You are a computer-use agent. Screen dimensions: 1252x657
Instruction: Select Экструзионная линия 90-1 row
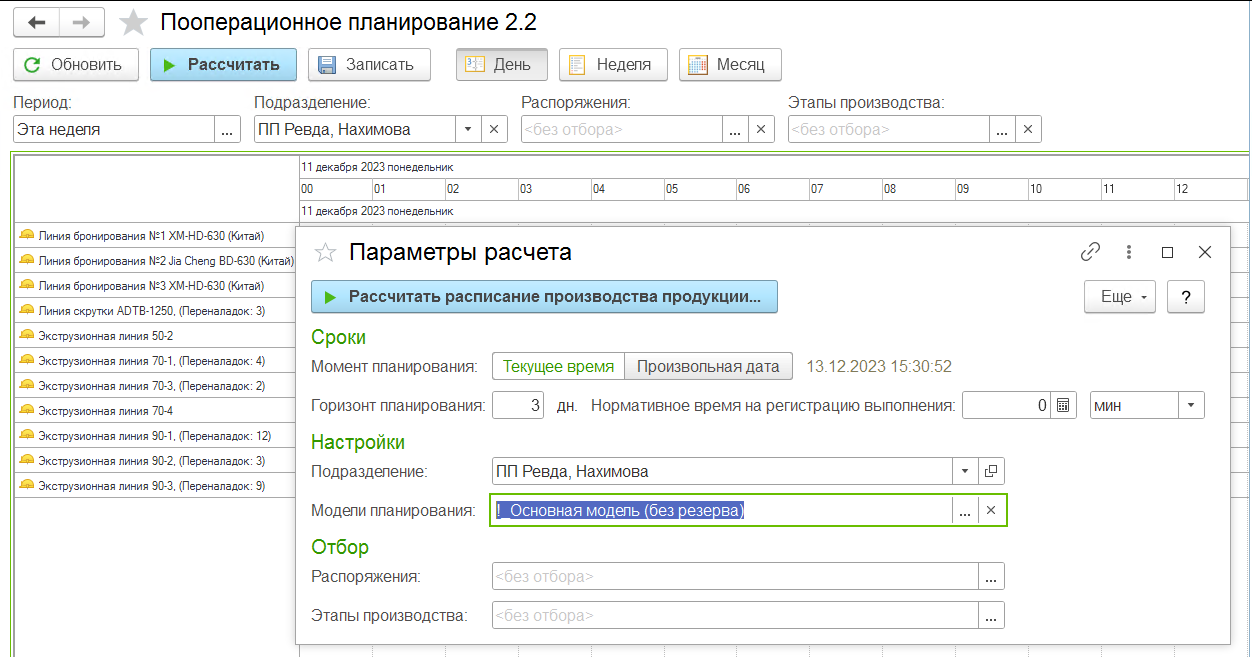tap(156, 436)
